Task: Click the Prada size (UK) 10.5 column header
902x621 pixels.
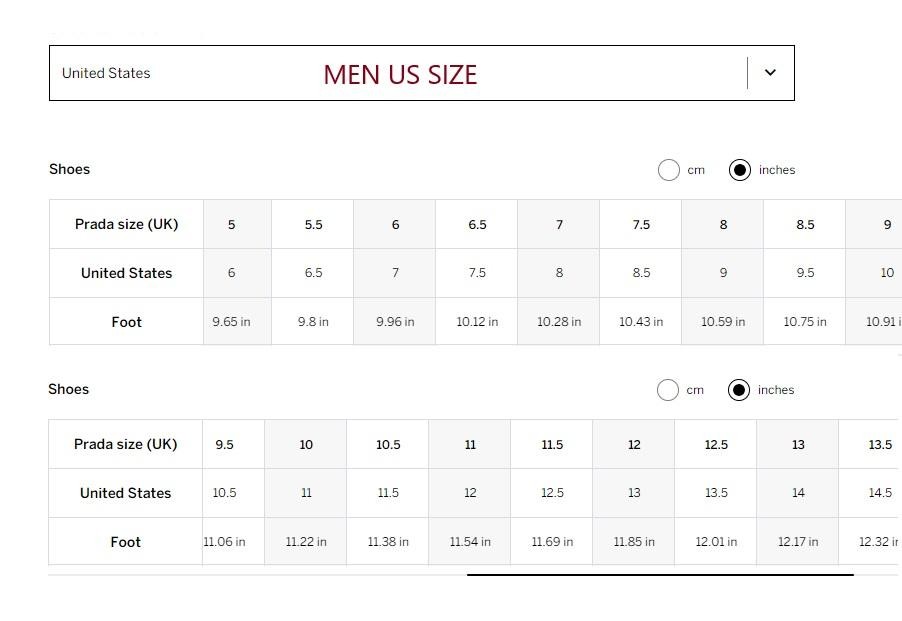Action: click(388, 444)
